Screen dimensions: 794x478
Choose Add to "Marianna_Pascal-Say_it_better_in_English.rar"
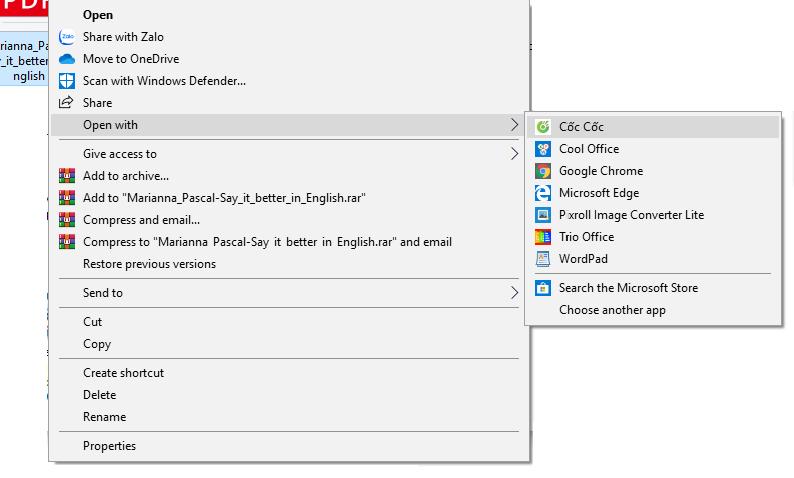[290, 197]
